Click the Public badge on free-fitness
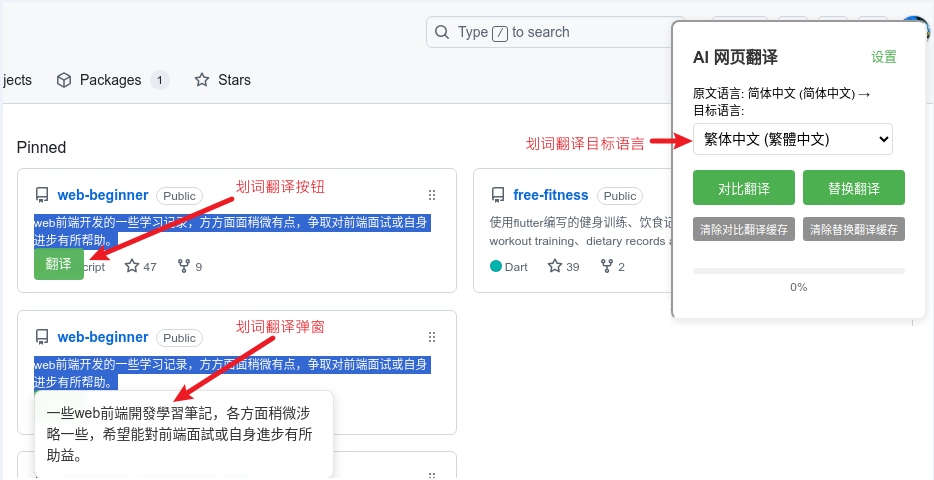934x480 pixels. point(620,196)
